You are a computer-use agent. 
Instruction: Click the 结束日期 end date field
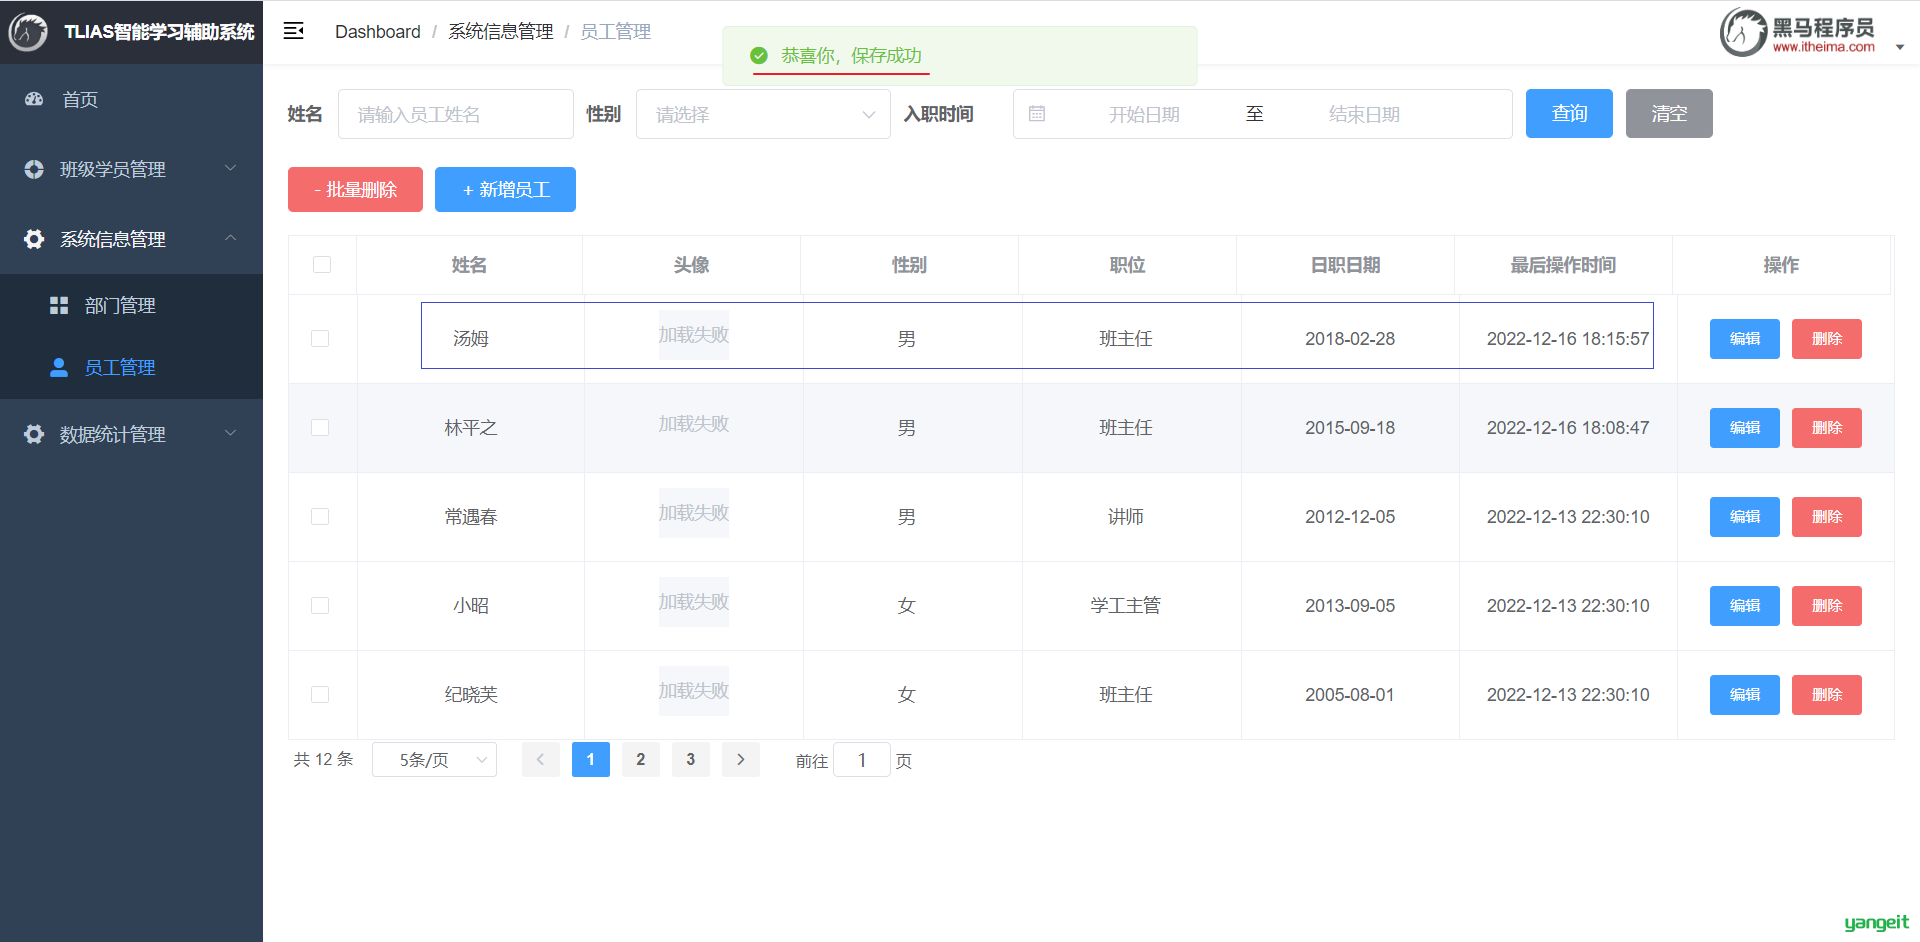(x=1364, y=114)
